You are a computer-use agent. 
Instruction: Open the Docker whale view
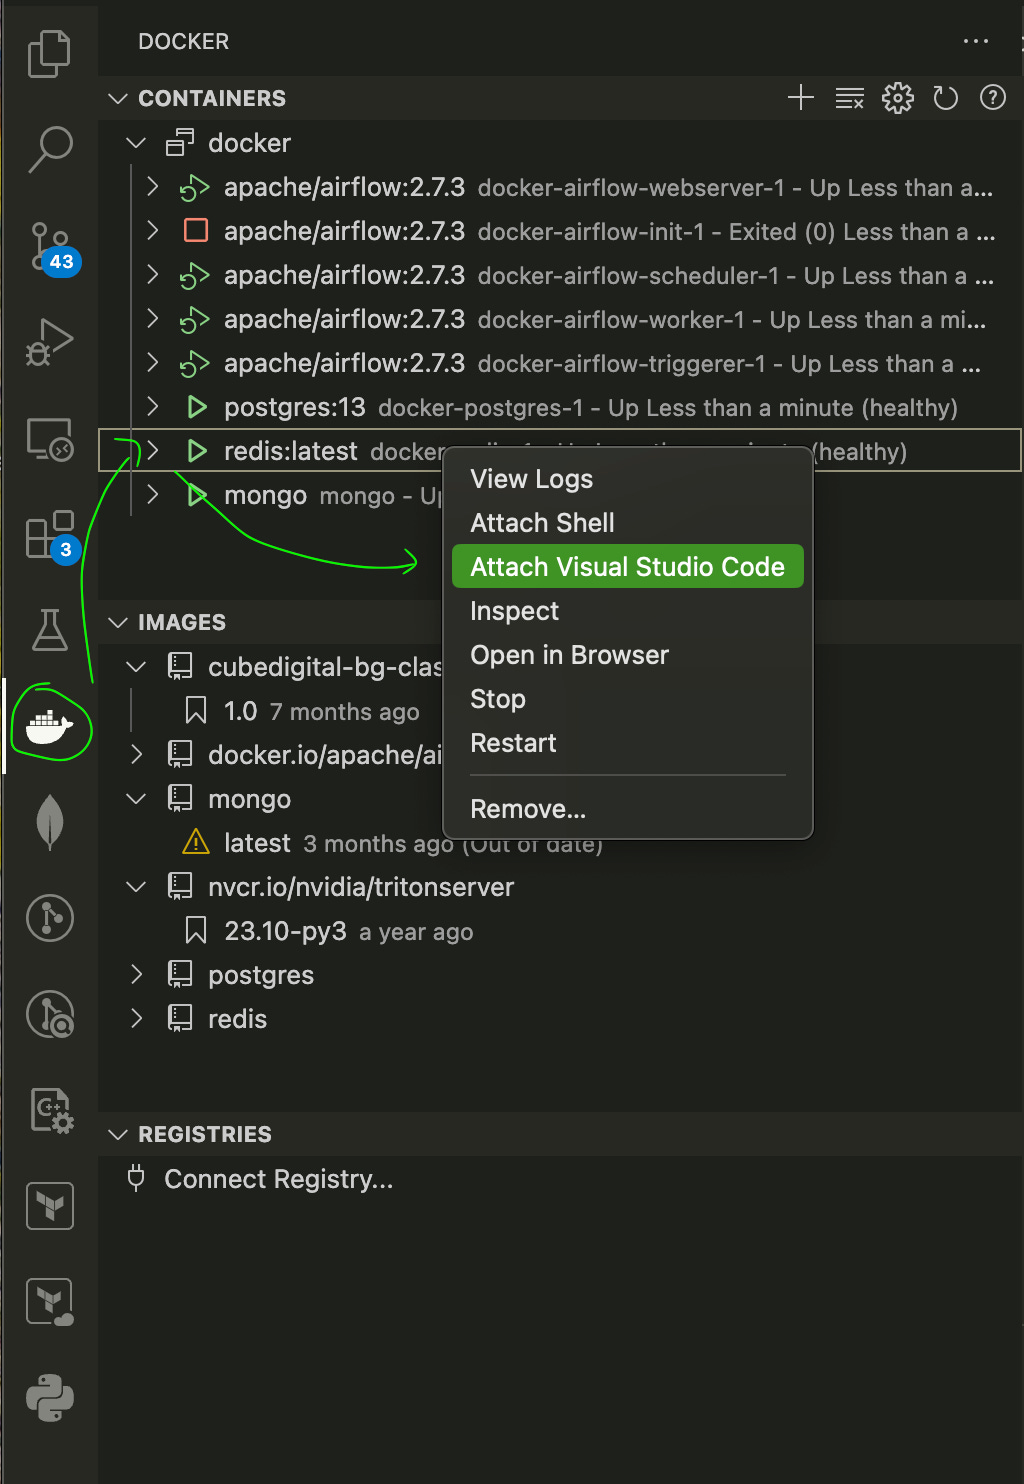tap(49, 726)
